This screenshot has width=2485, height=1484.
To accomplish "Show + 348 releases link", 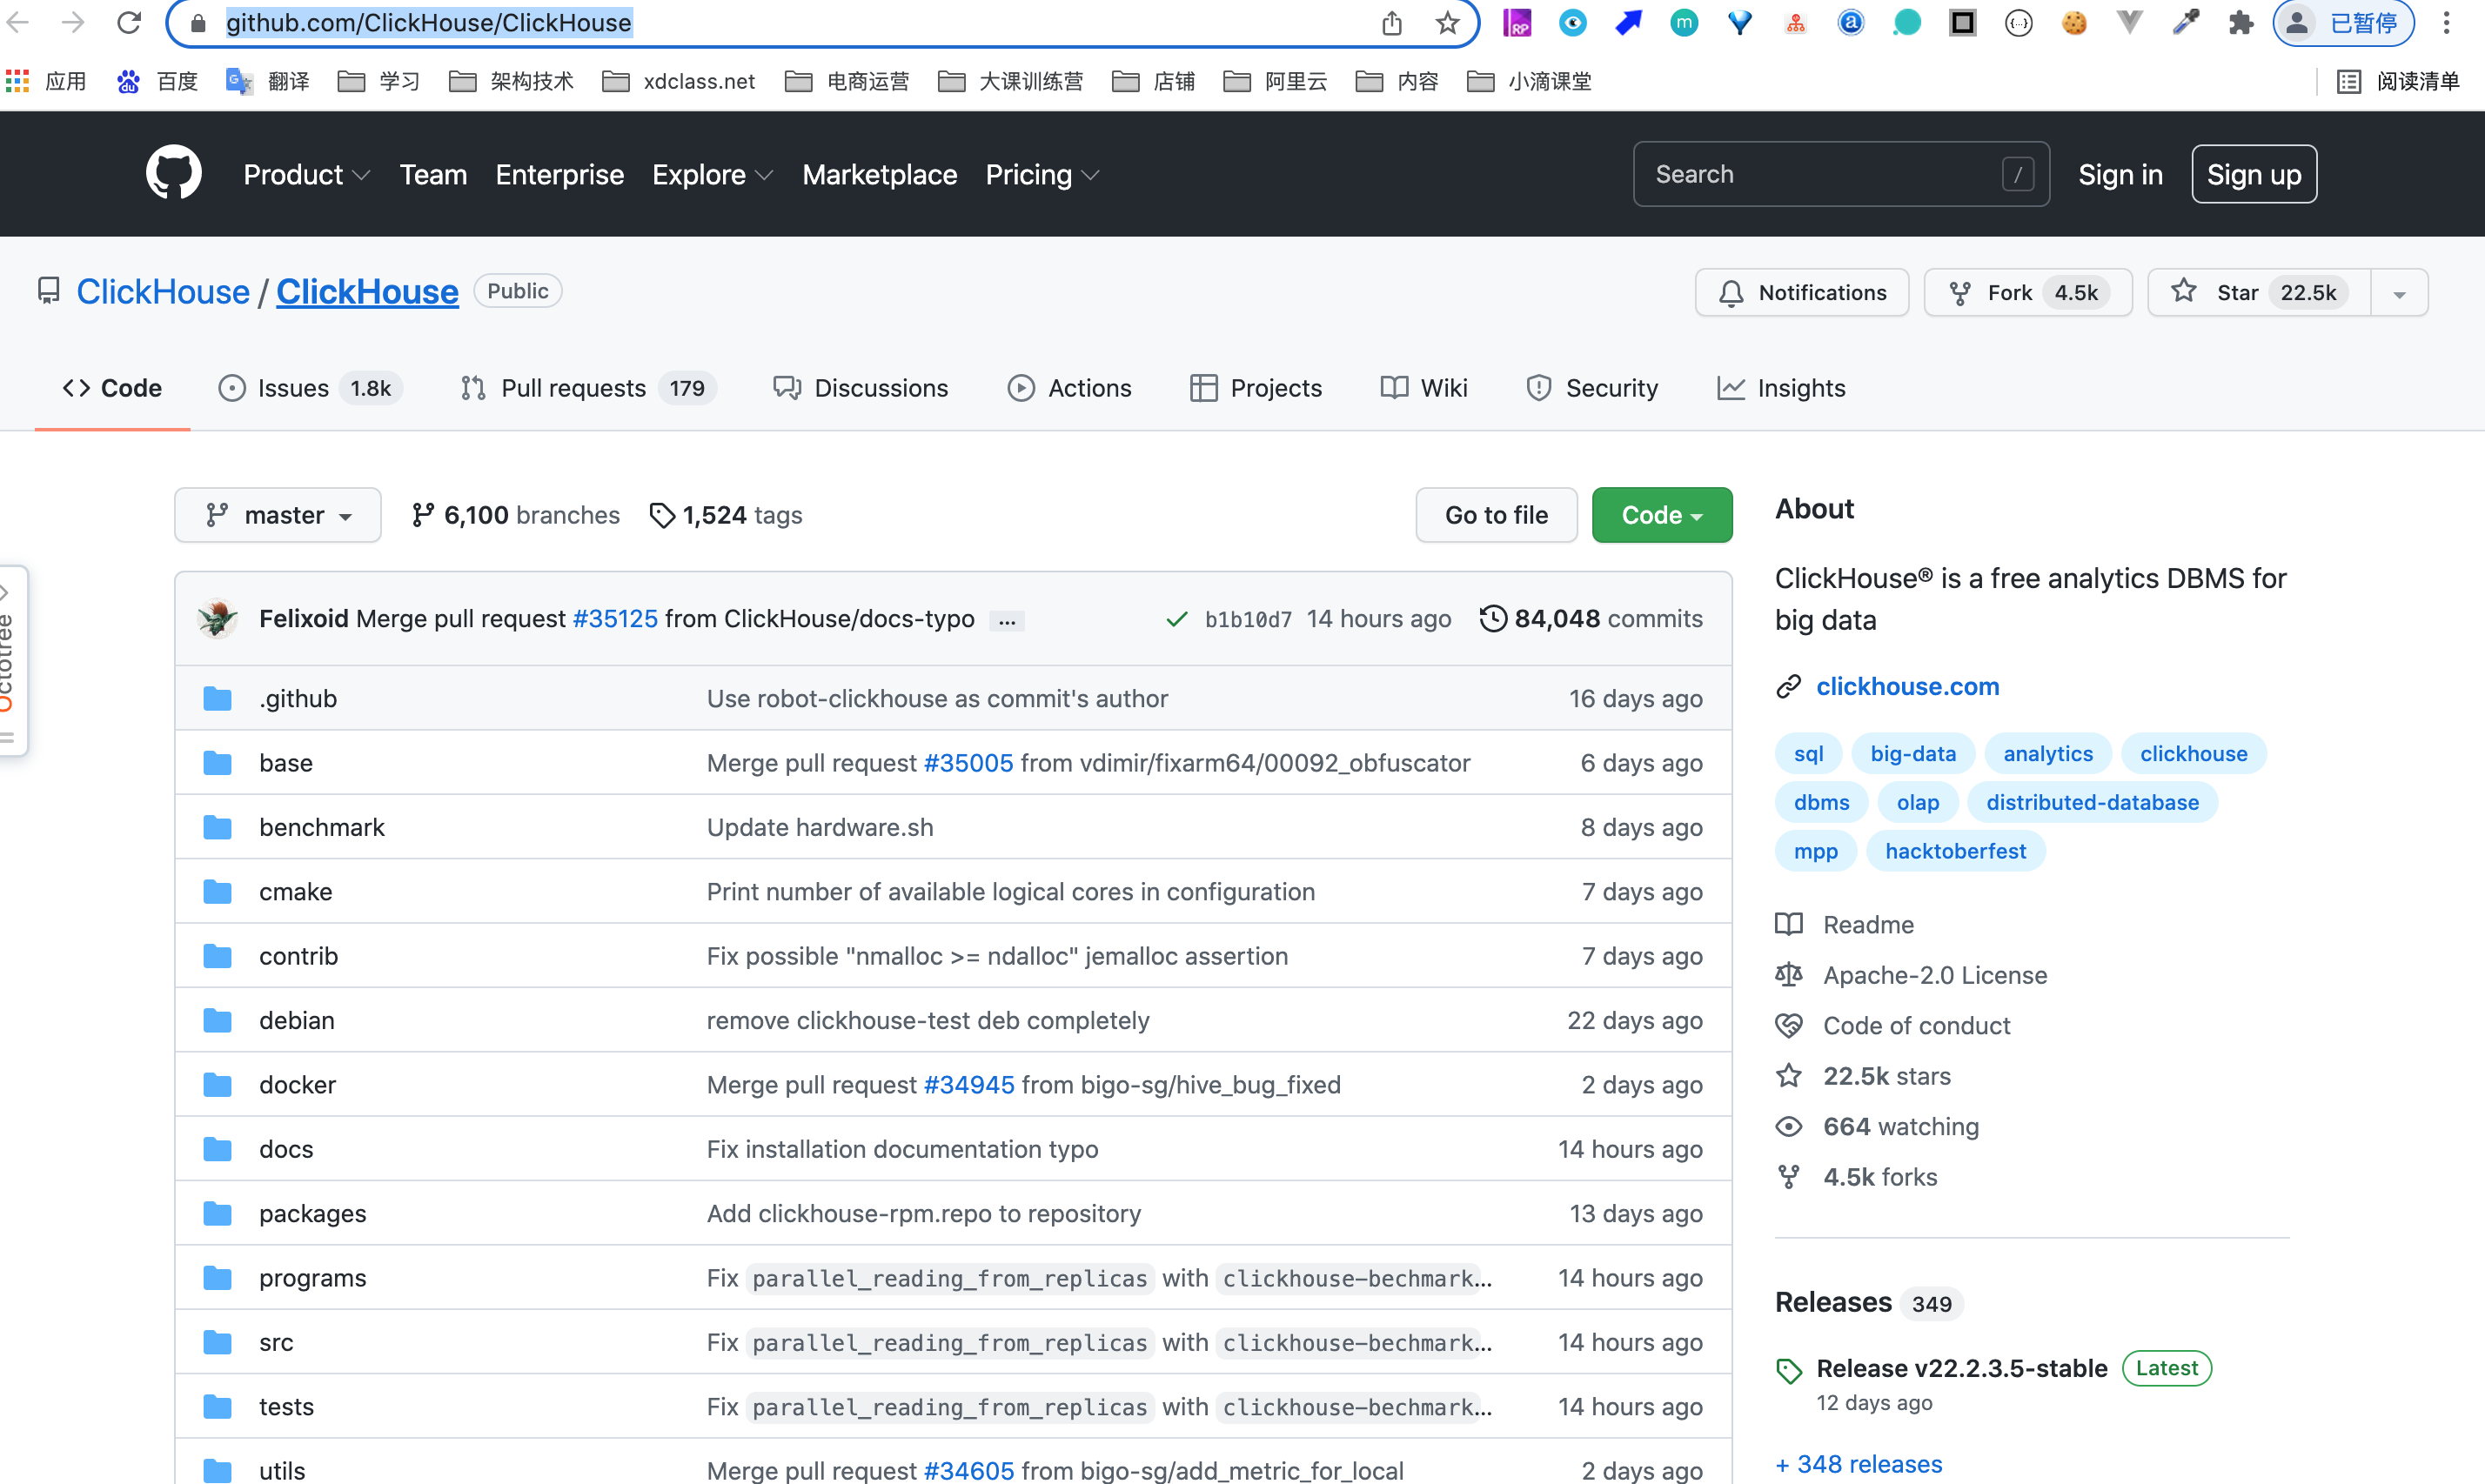I will (x=1858, y=1464).
